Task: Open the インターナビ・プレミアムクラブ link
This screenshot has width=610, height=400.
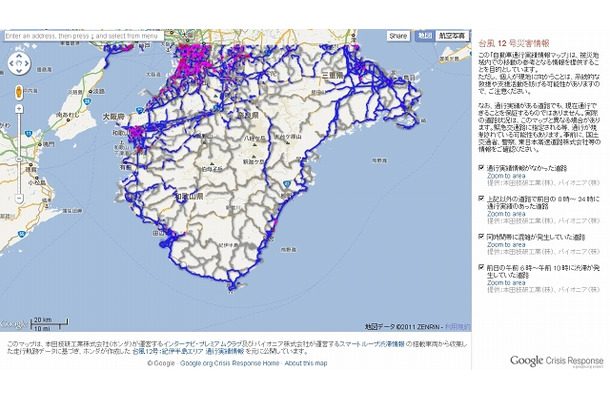Action: pyautogui.click(x=203, y=344)
